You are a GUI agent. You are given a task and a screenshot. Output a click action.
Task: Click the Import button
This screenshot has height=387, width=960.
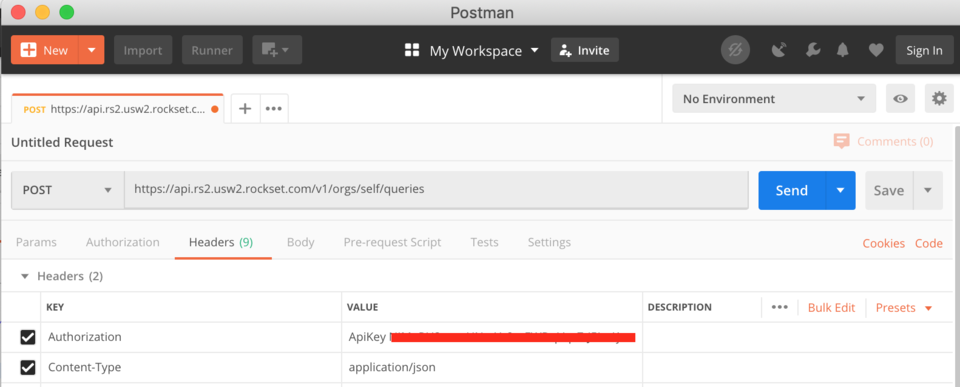click(x=143, y=50)
